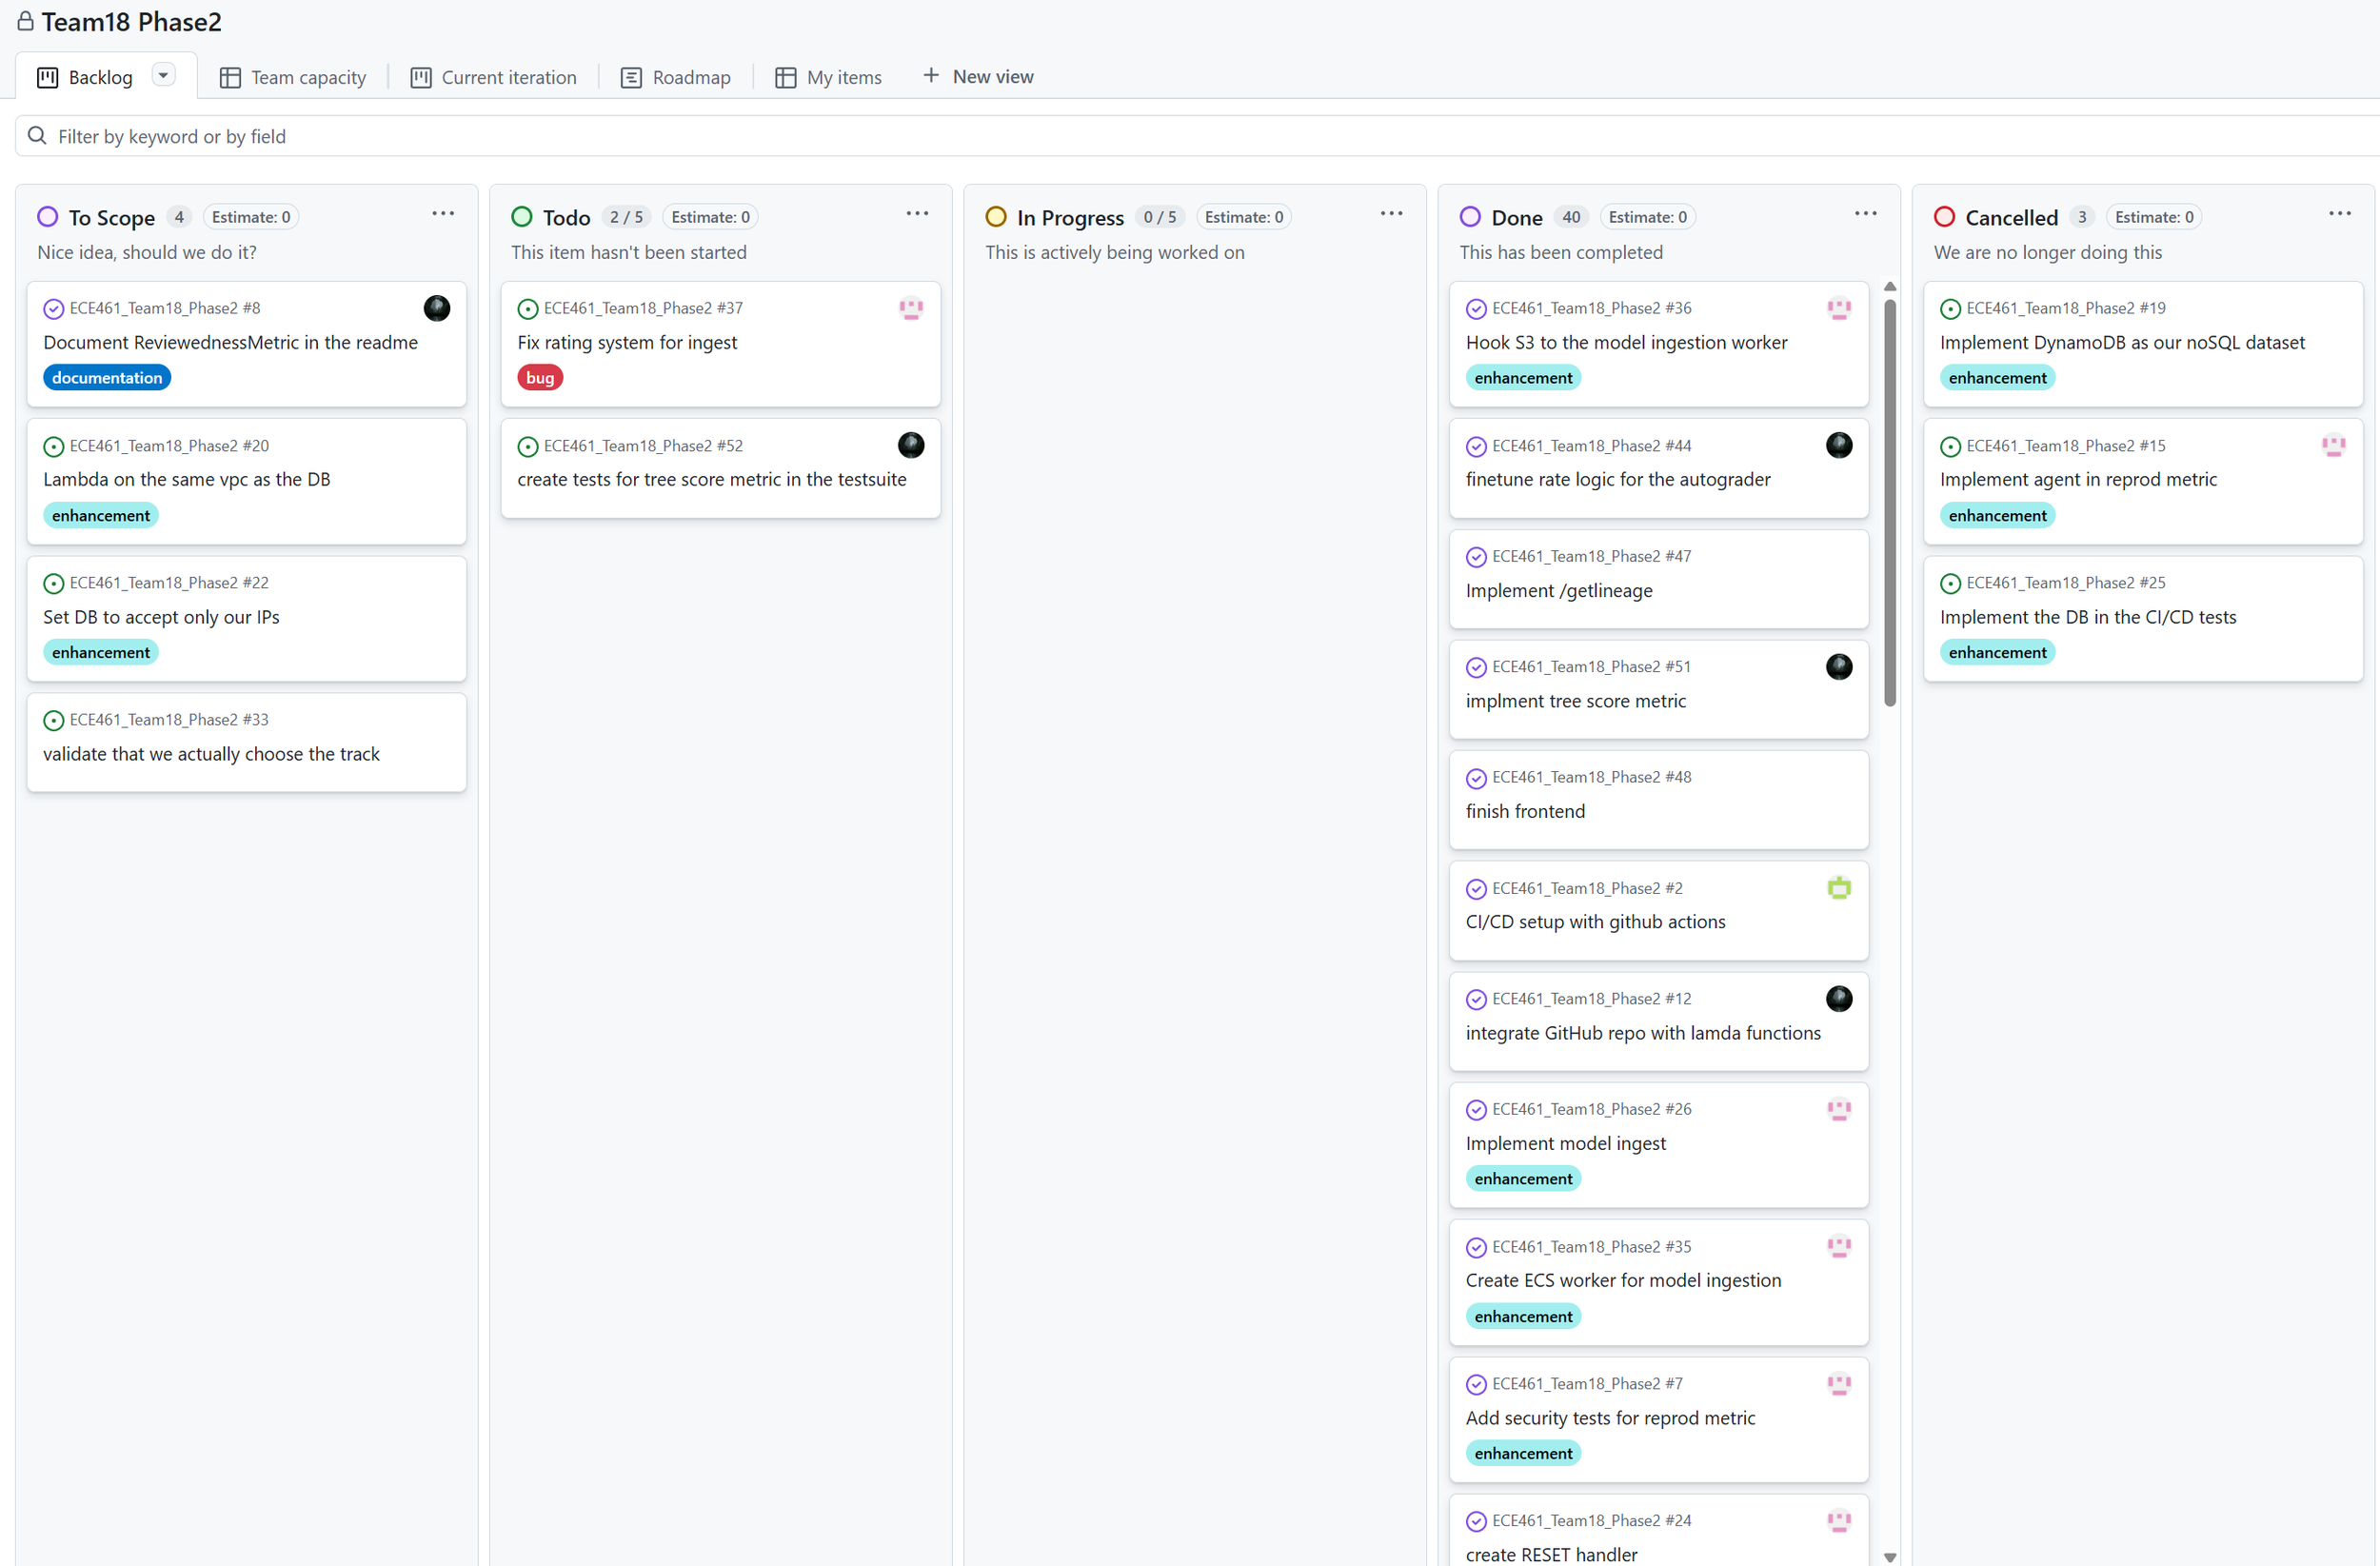This screenshot has height=1566, width=2380.
Task: Click the closed-issue status icon on issue #36
Action: [x=1476, y=309]
